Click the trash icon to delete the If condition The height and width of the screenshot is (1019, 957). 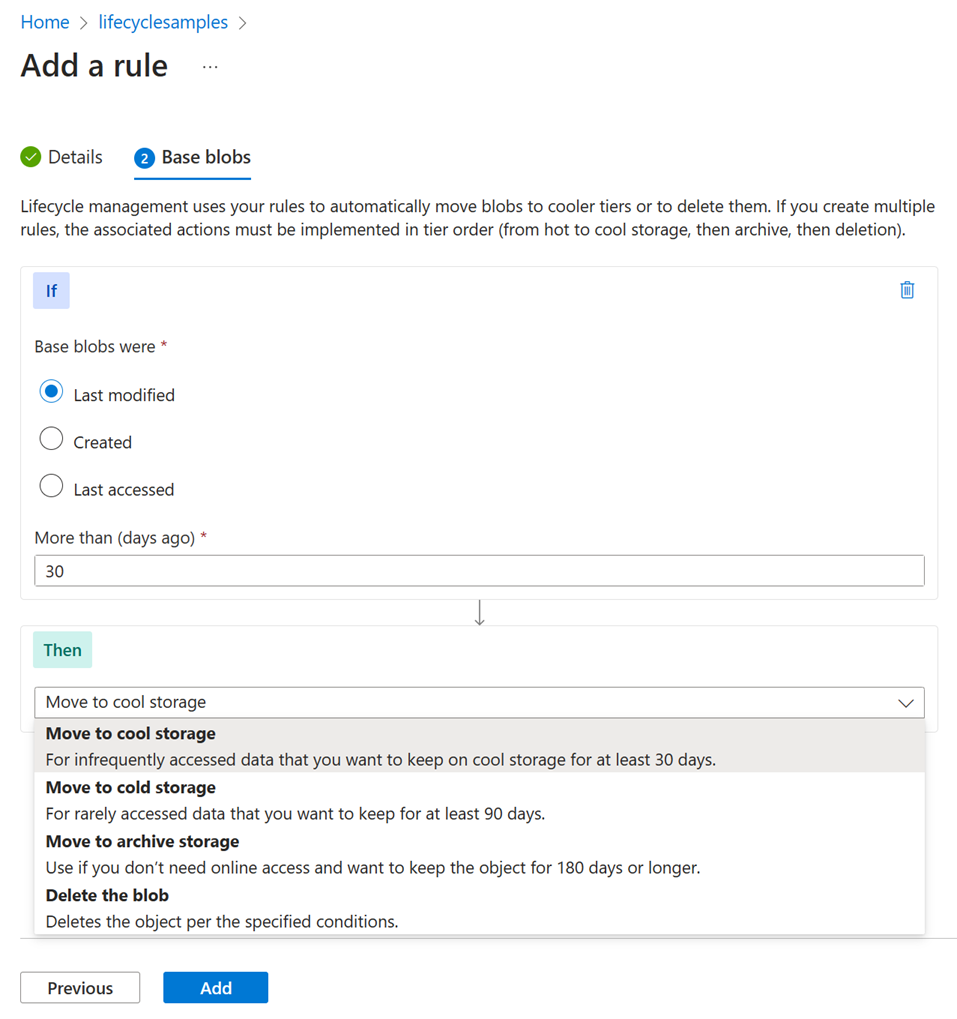(907, 290)
